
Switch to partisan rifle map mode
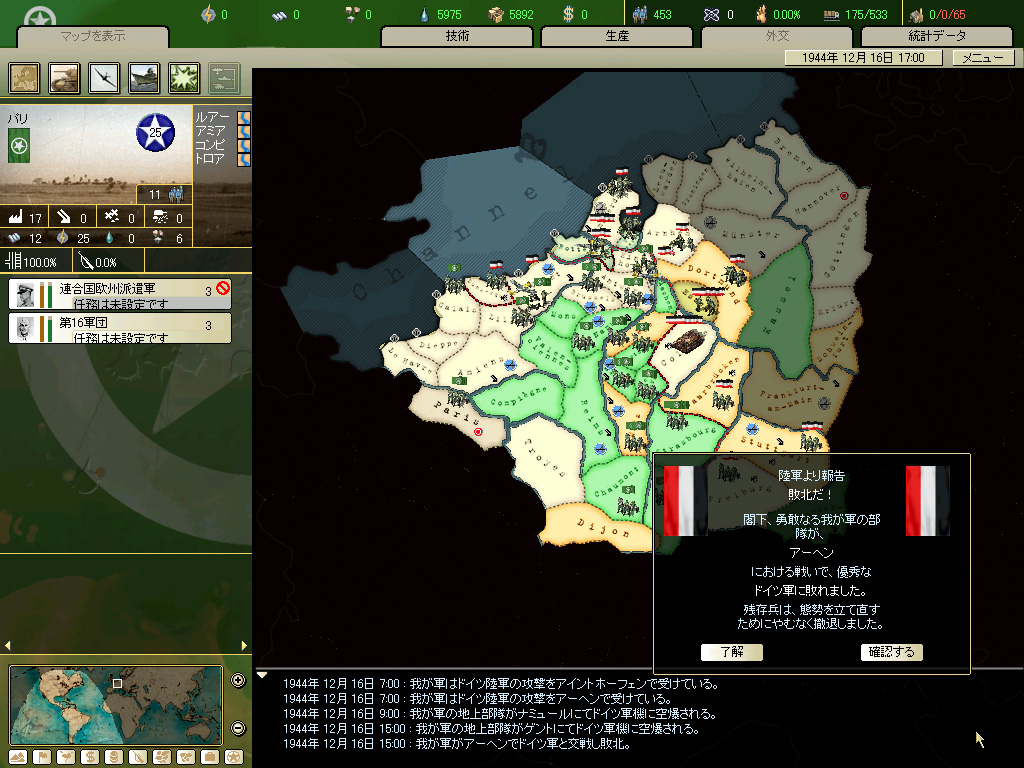click(138, 757)
